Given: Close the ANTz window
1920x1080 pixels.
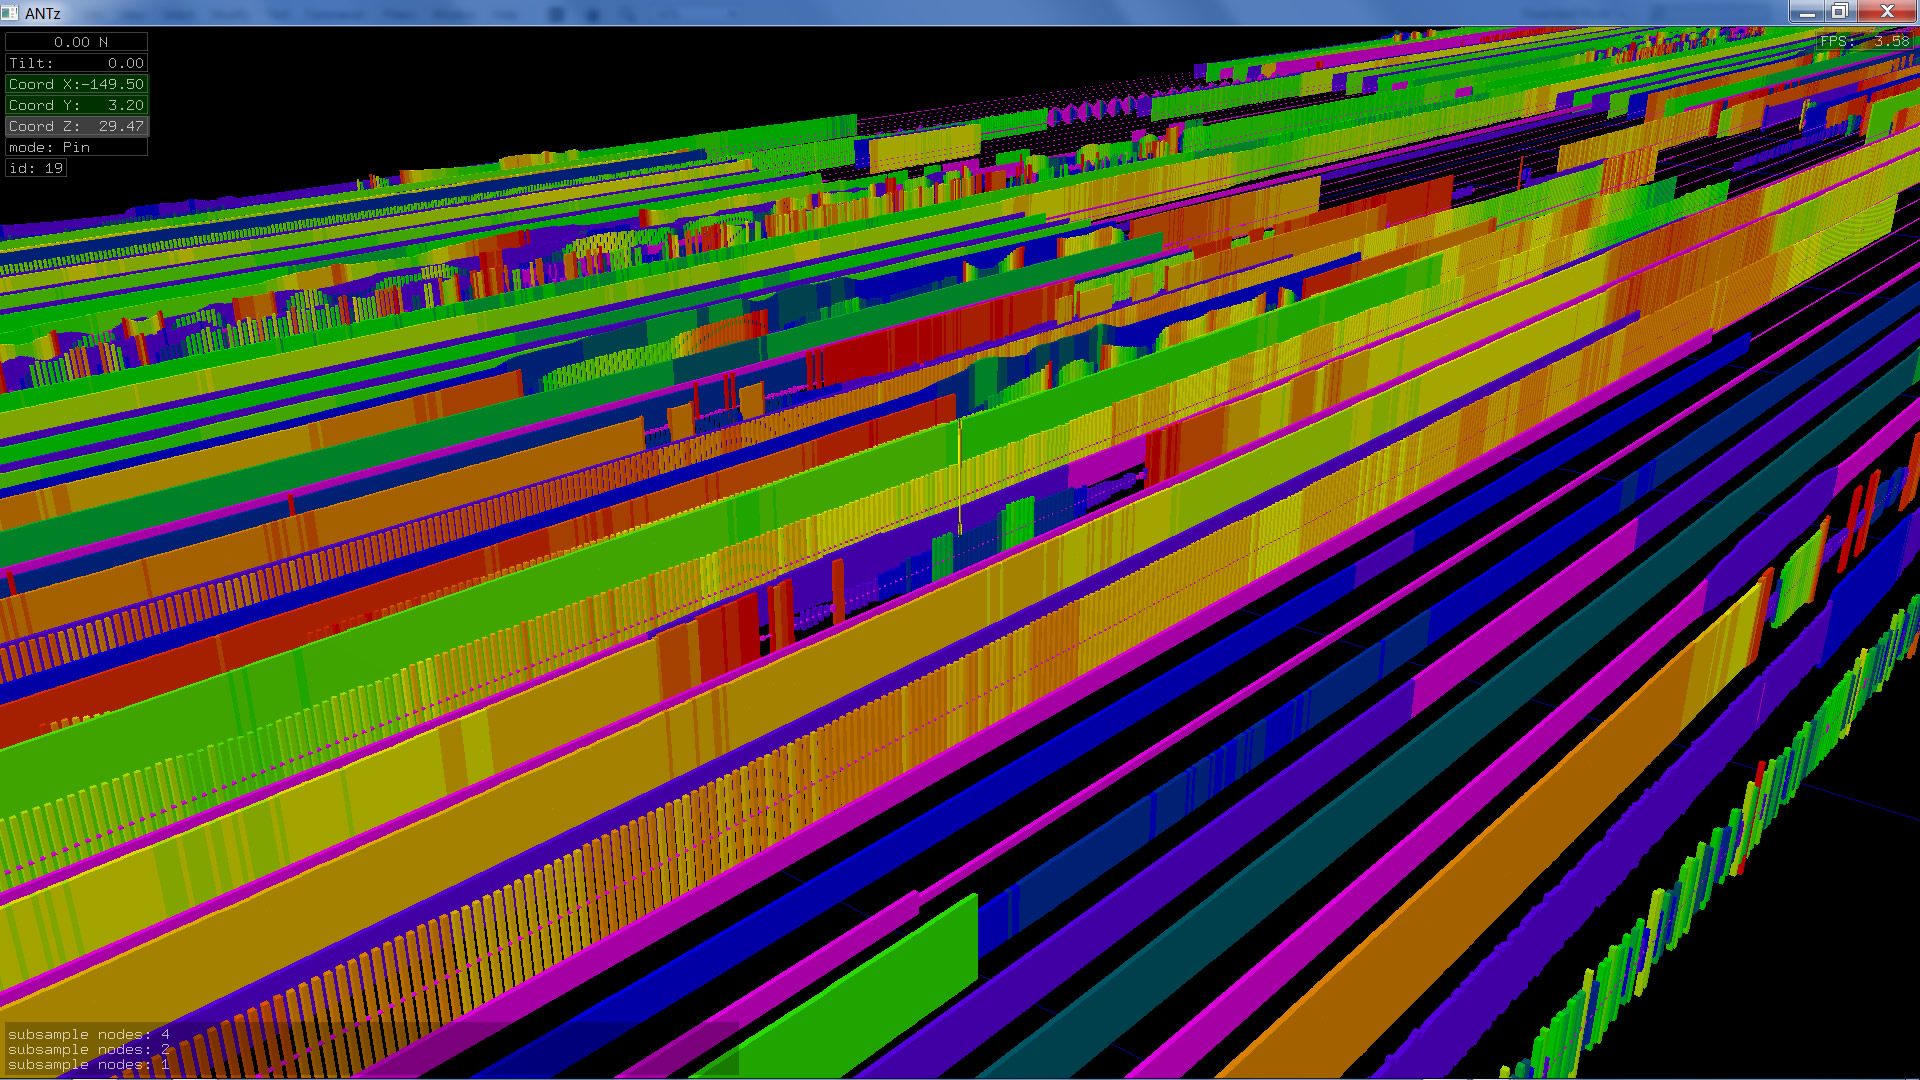Looking at the screenshot, I should click(1887, 12).
